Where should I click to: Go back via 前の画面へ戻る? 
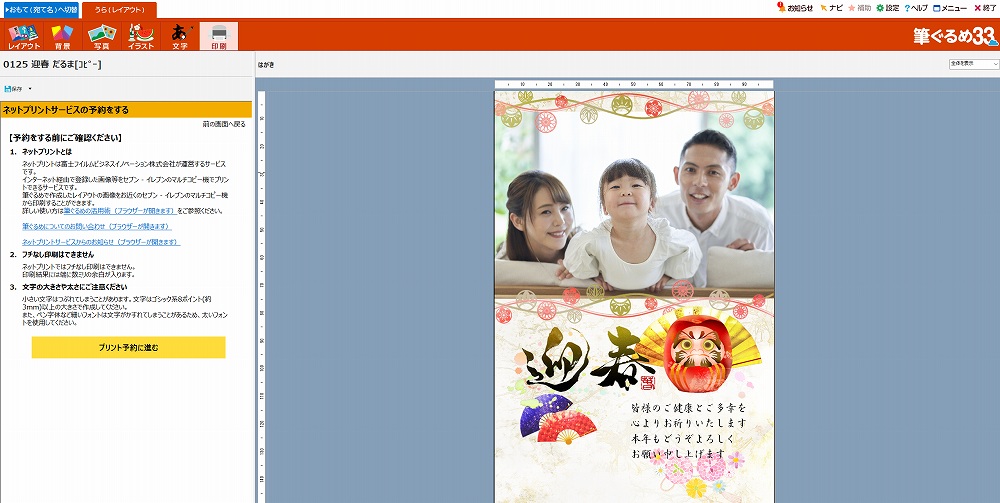pos(223,125)
